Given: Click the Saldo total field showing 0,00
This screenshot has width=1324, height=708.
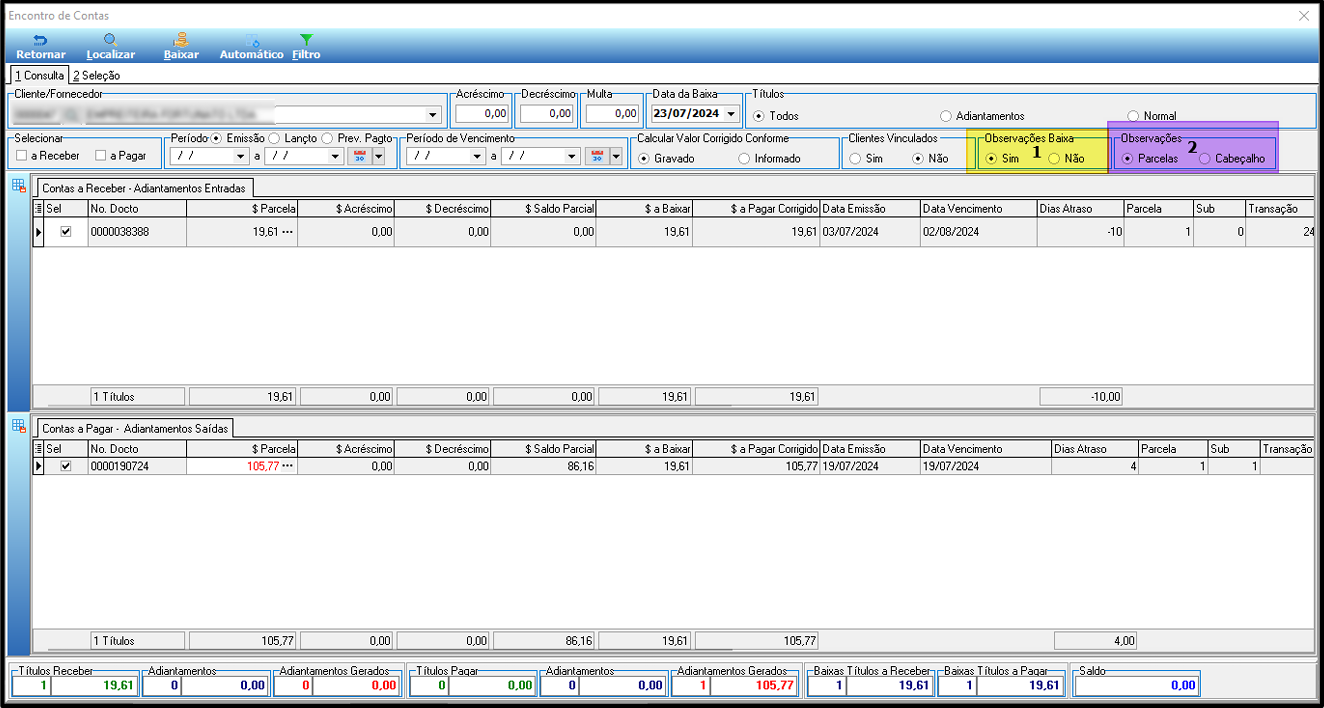Looking at the screenshot, I should pos(1135,685).
